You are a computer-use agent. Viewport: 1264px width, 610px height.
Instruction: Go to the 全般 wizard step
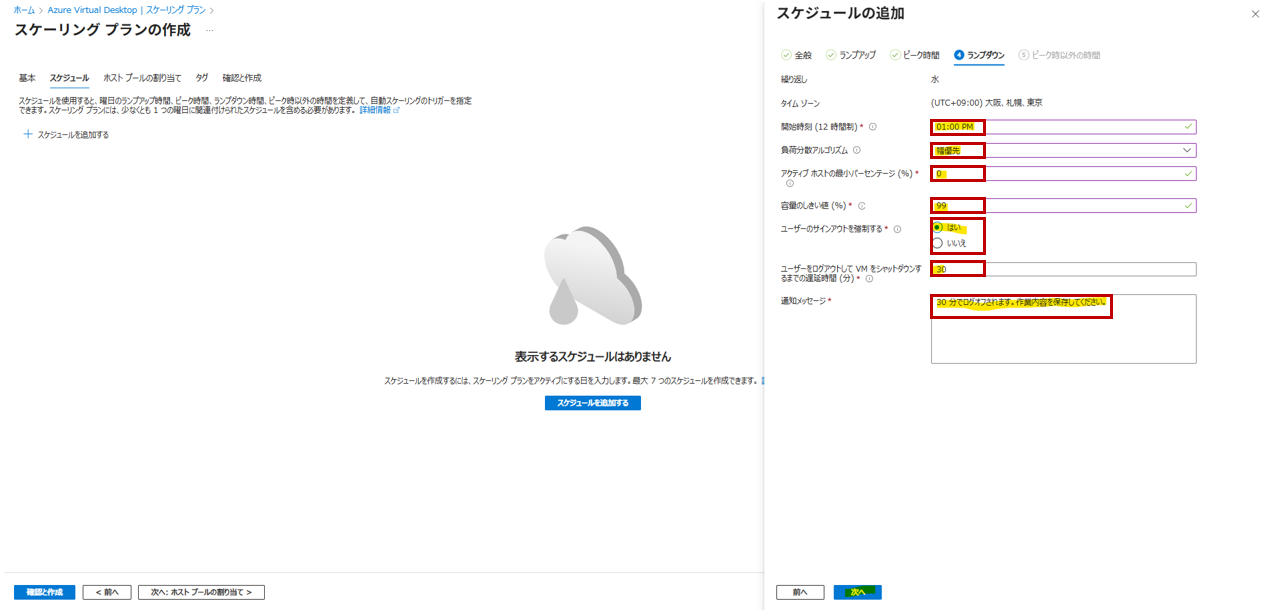(x=796, y=55)
